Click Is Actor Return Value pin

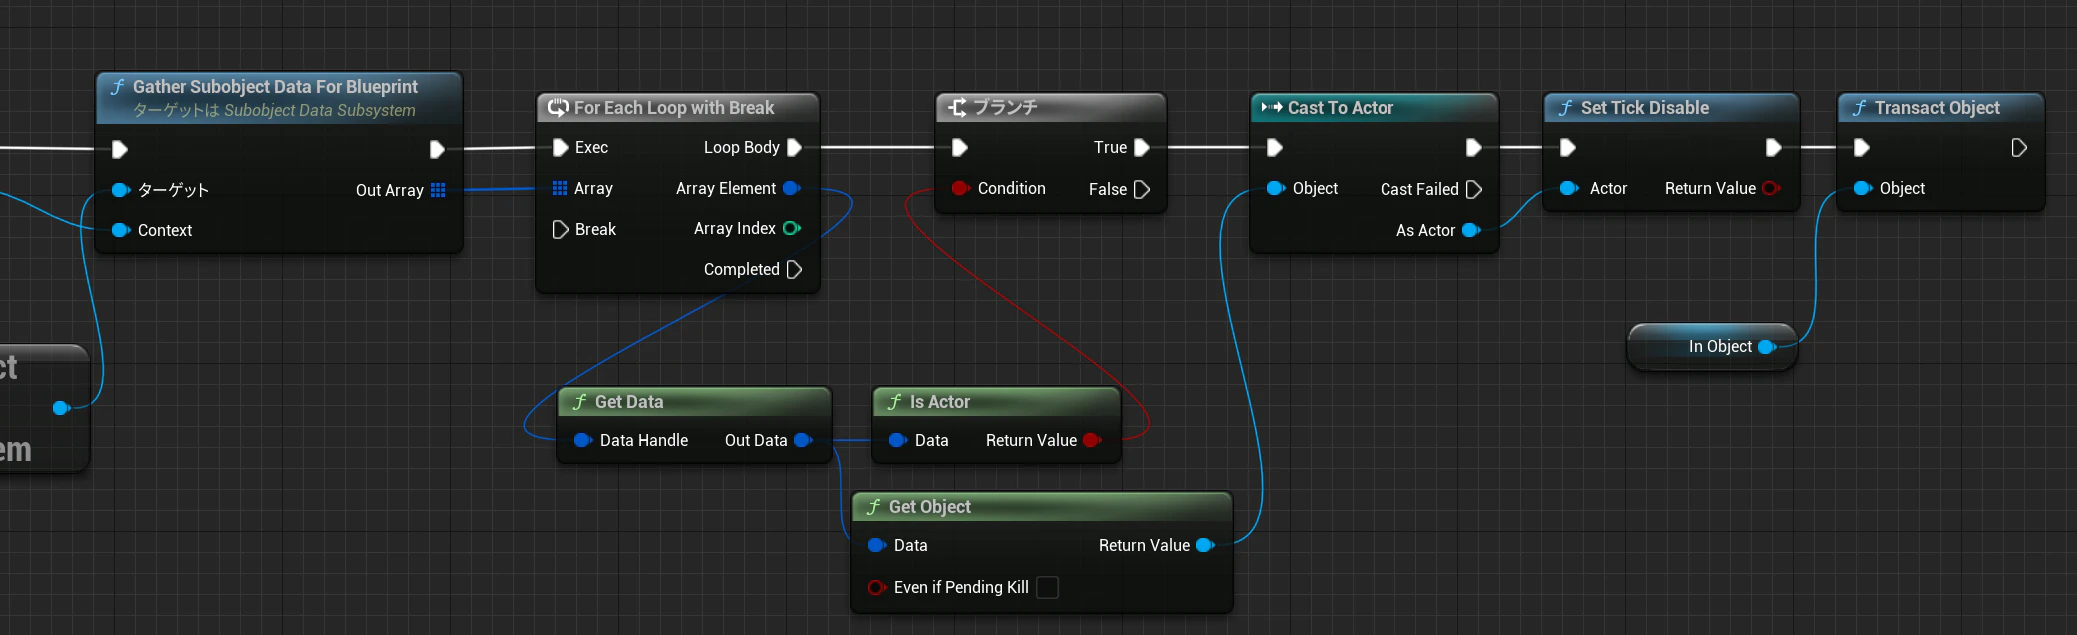pos(1092,440)
